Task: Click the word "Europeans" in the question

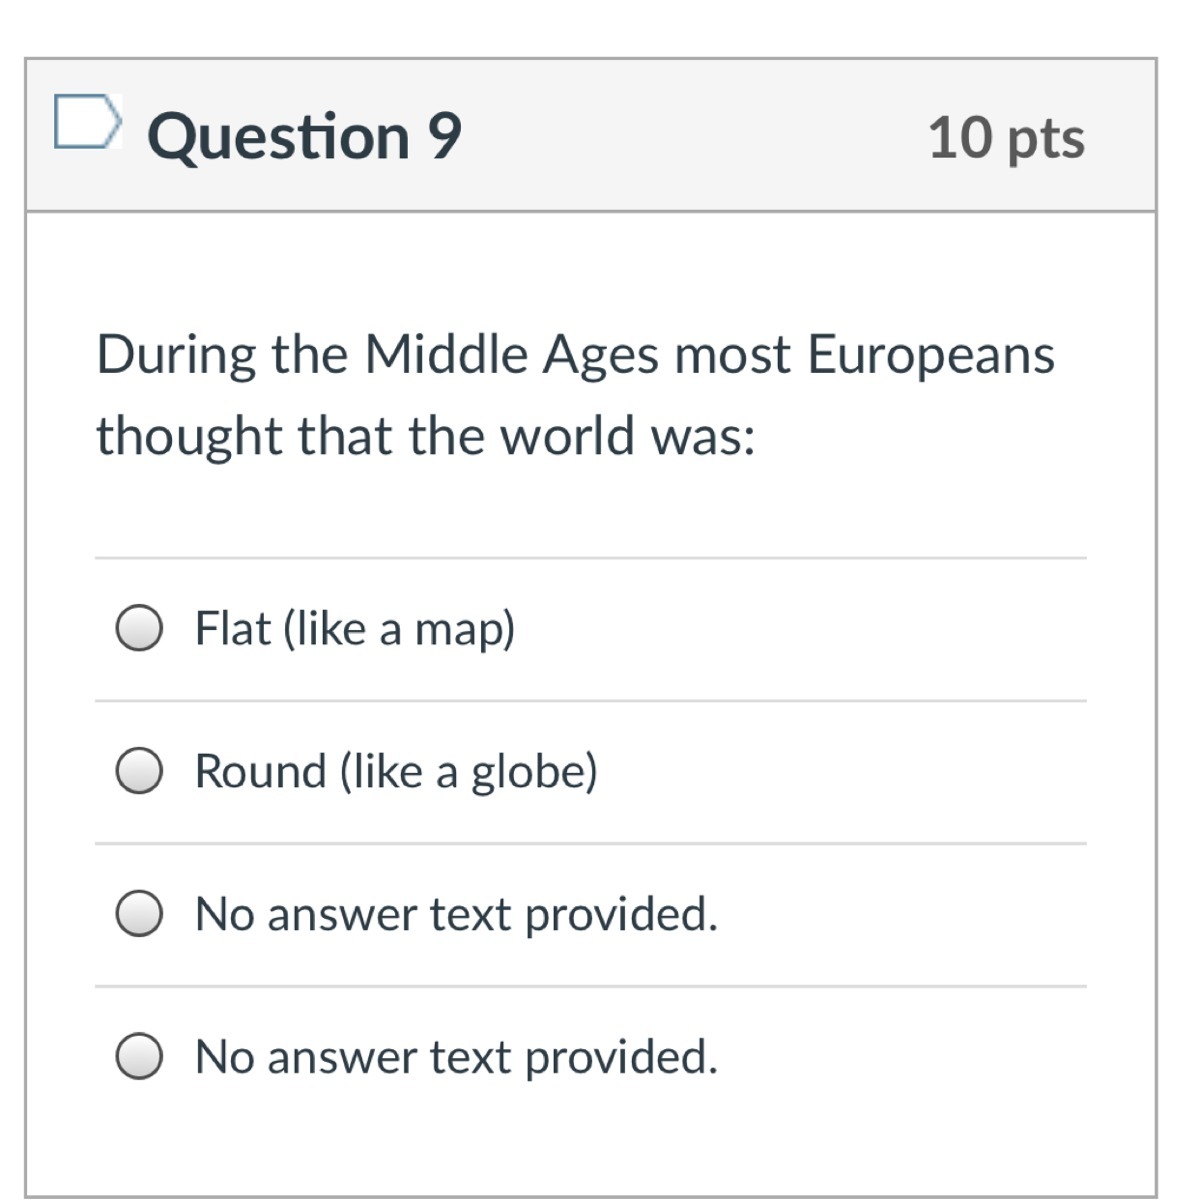Action: tap(931, 356)
